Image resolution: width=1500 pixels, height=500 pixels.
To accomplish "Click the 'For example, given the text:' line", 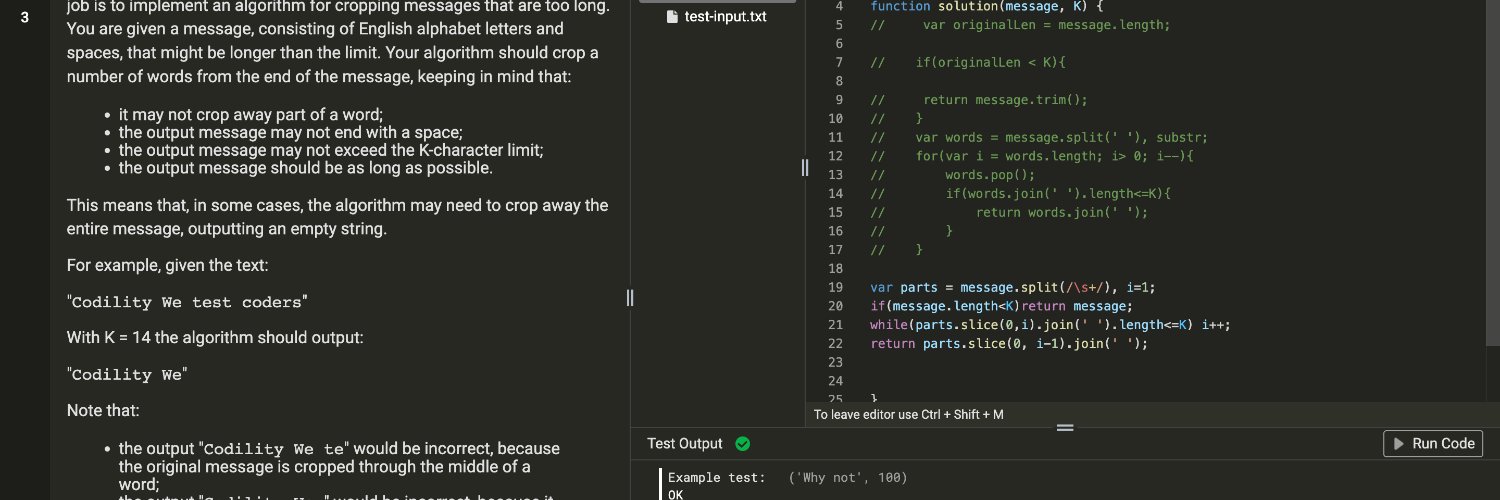I will [167, 266].
